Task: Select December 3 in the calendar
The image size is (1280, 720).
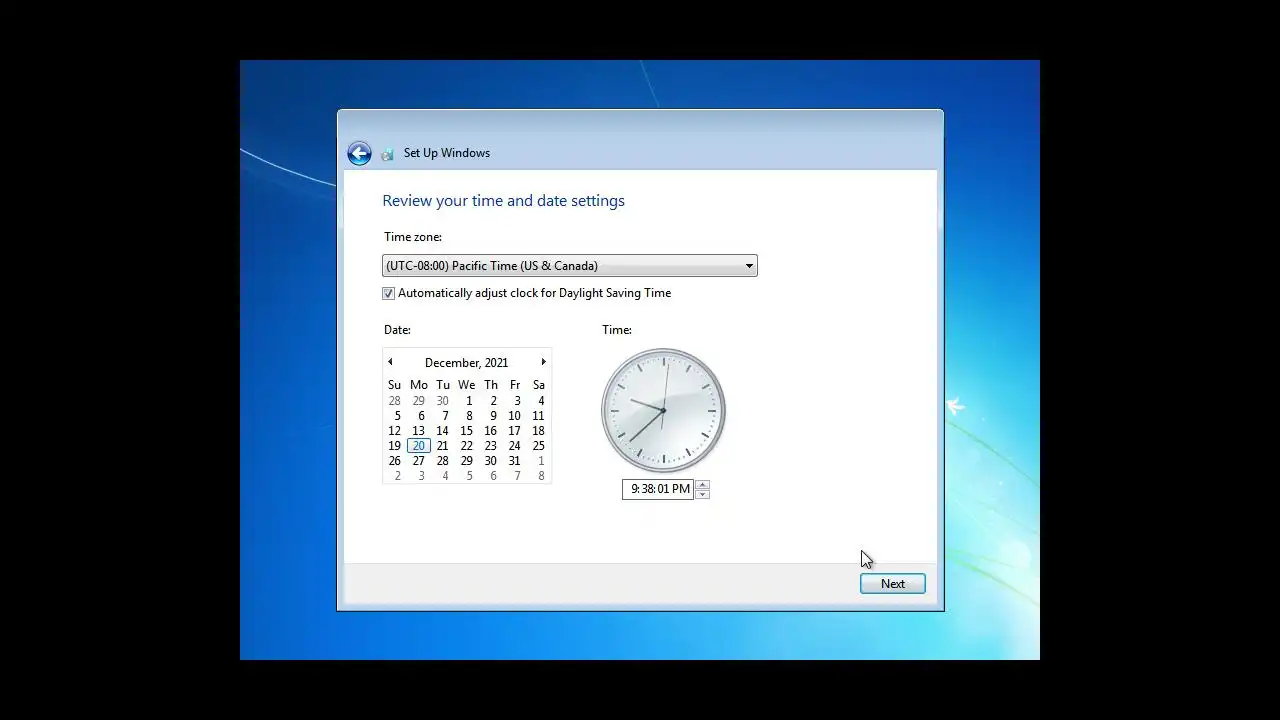Action: 516,401
